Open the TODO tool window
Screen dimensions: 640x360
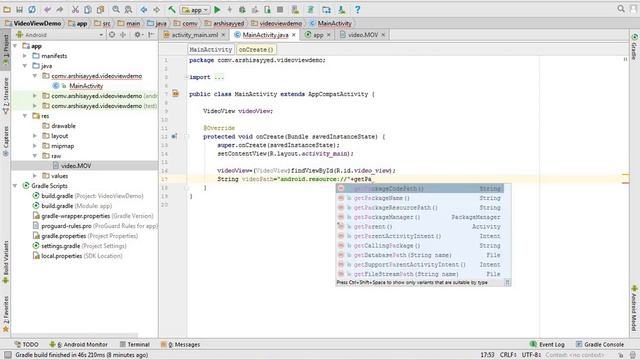pyautogui.click(x=27, y=344)
